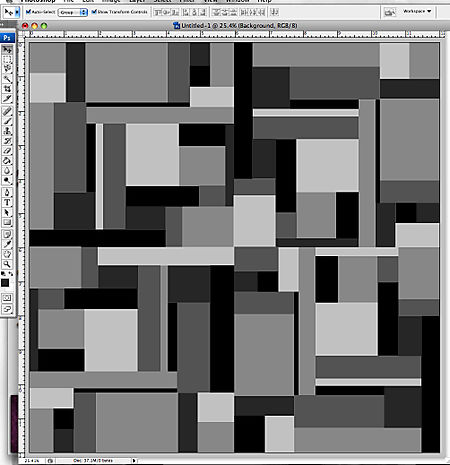Select the Move tool in the toolbox
The width and height of the screenshot is (450, 465).
(7, 50)
